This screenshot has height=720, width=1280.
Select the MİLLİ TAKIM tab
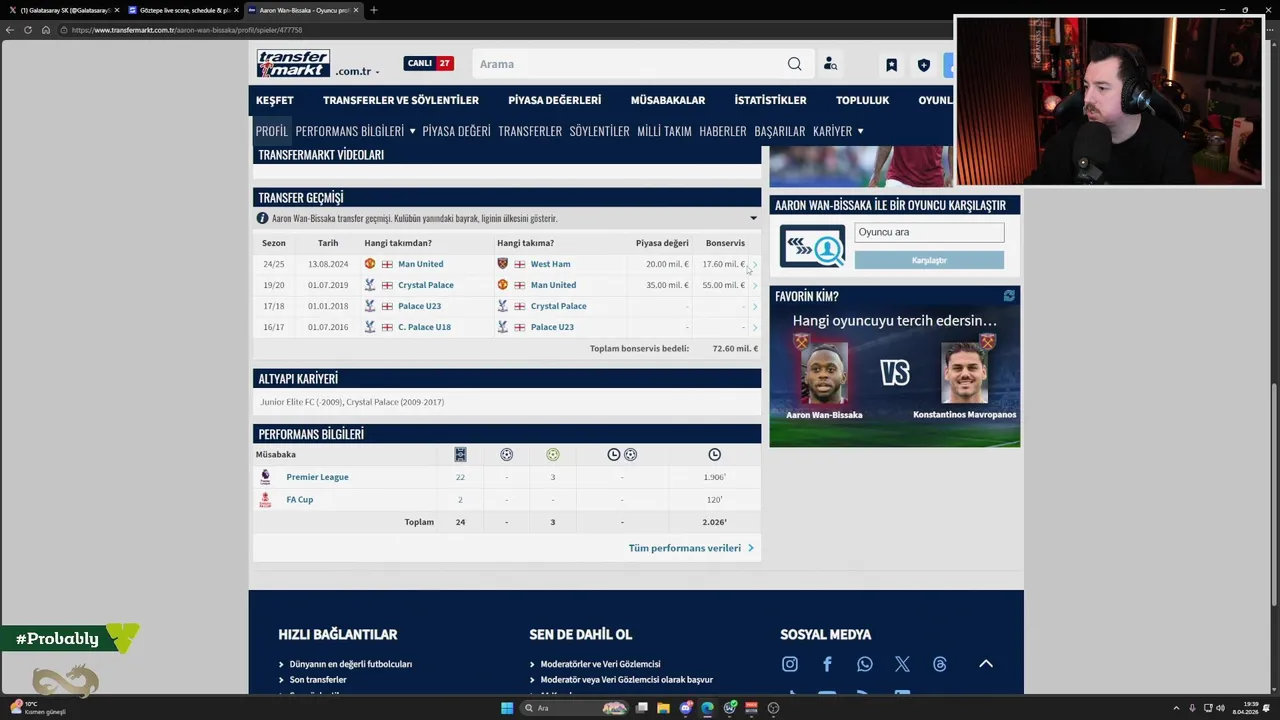coord(664,131)
